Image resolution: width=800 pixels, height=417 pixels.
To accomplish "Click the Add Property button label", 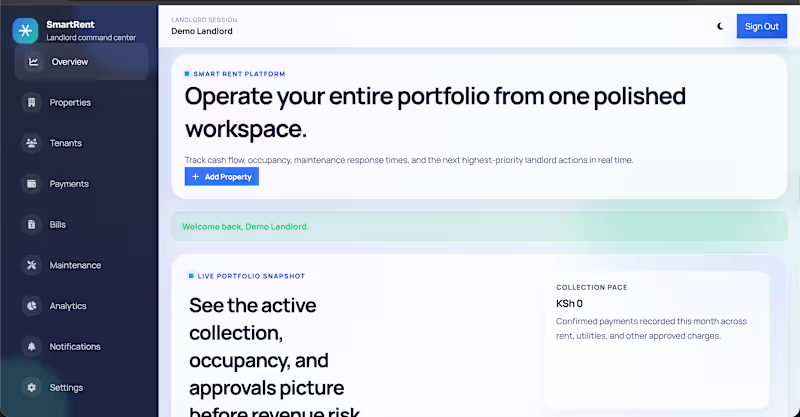I will pyautogui.click(x=228, y=177).
